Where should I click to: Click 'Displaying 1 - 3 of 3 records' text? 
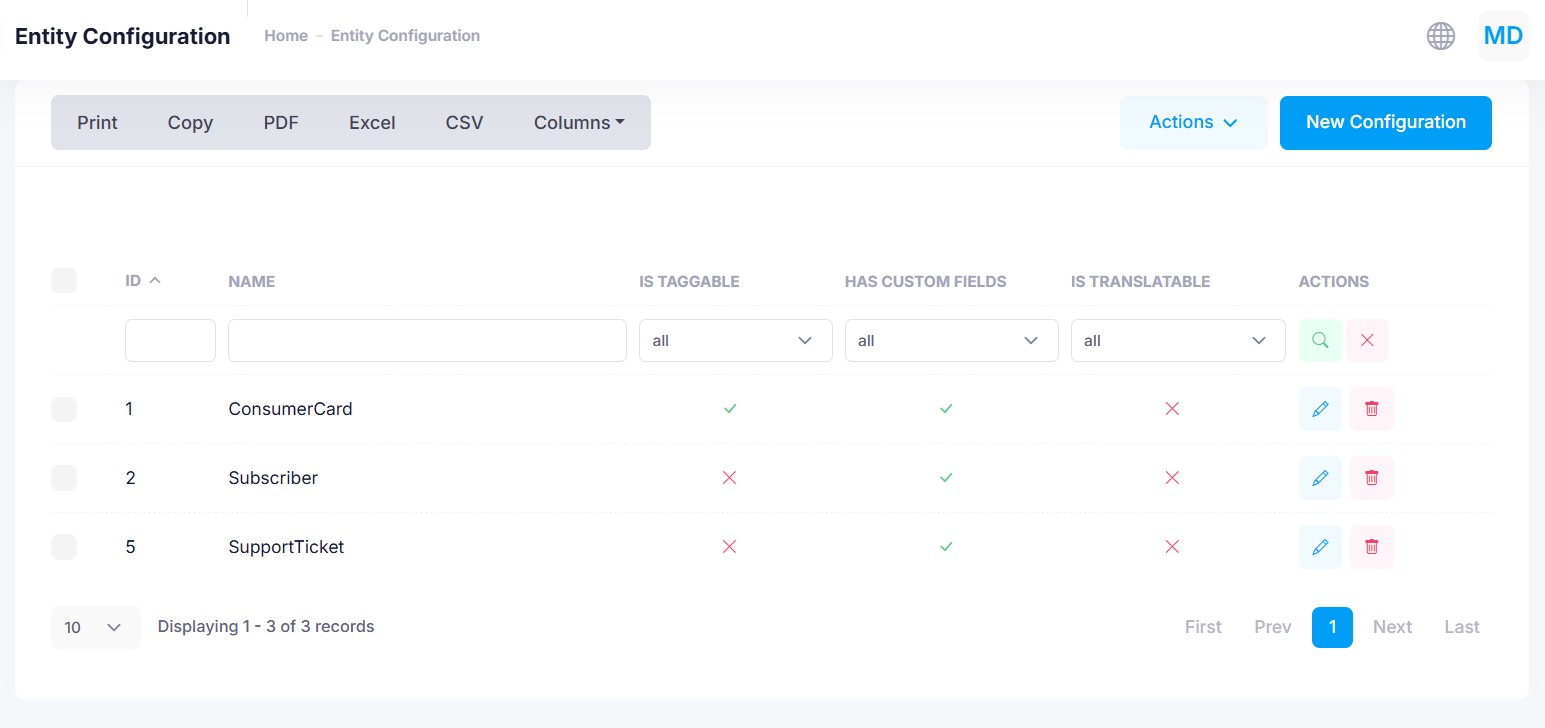tap(266, 627)
